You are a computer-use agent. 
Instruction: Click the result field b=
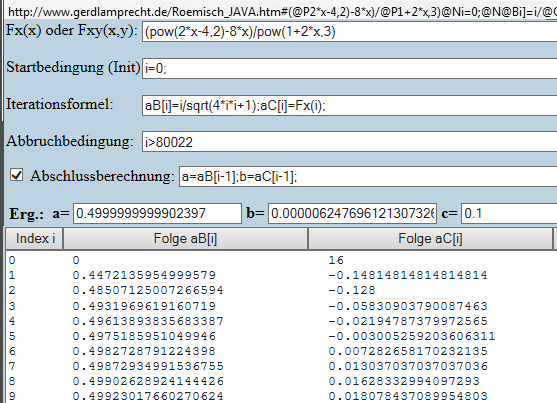pos(352,214)
